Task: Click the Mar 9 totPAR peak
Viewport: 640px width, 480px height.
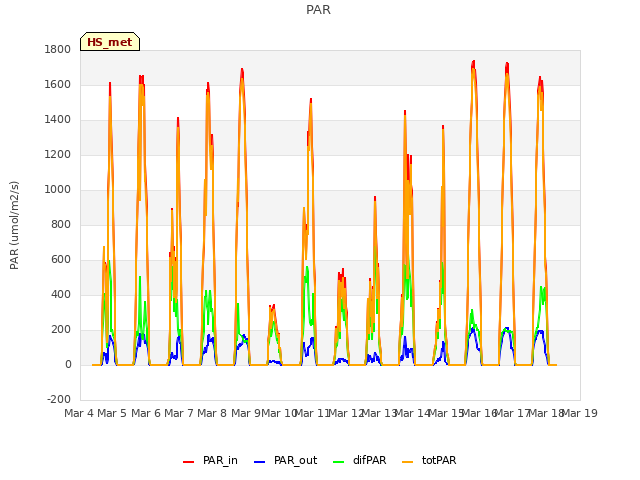Action: tap(242, 78)
